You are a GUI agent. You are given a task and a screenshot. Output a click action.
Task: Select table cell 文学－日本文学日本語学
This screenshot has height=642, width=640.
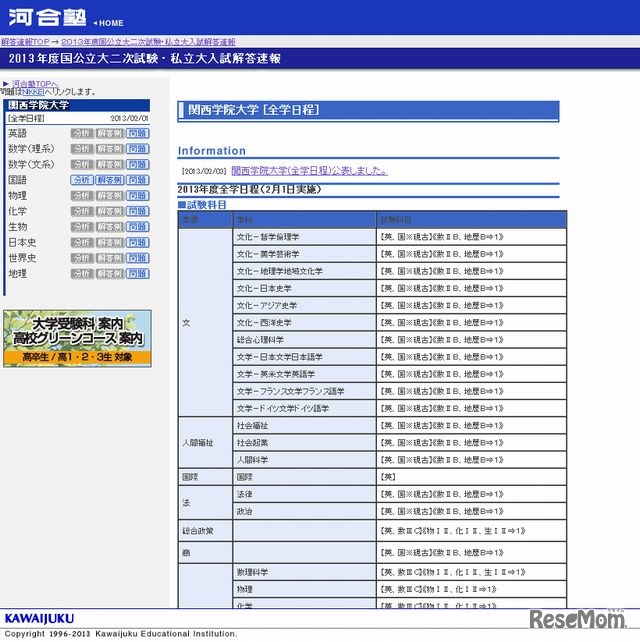[x=304, y=357]
